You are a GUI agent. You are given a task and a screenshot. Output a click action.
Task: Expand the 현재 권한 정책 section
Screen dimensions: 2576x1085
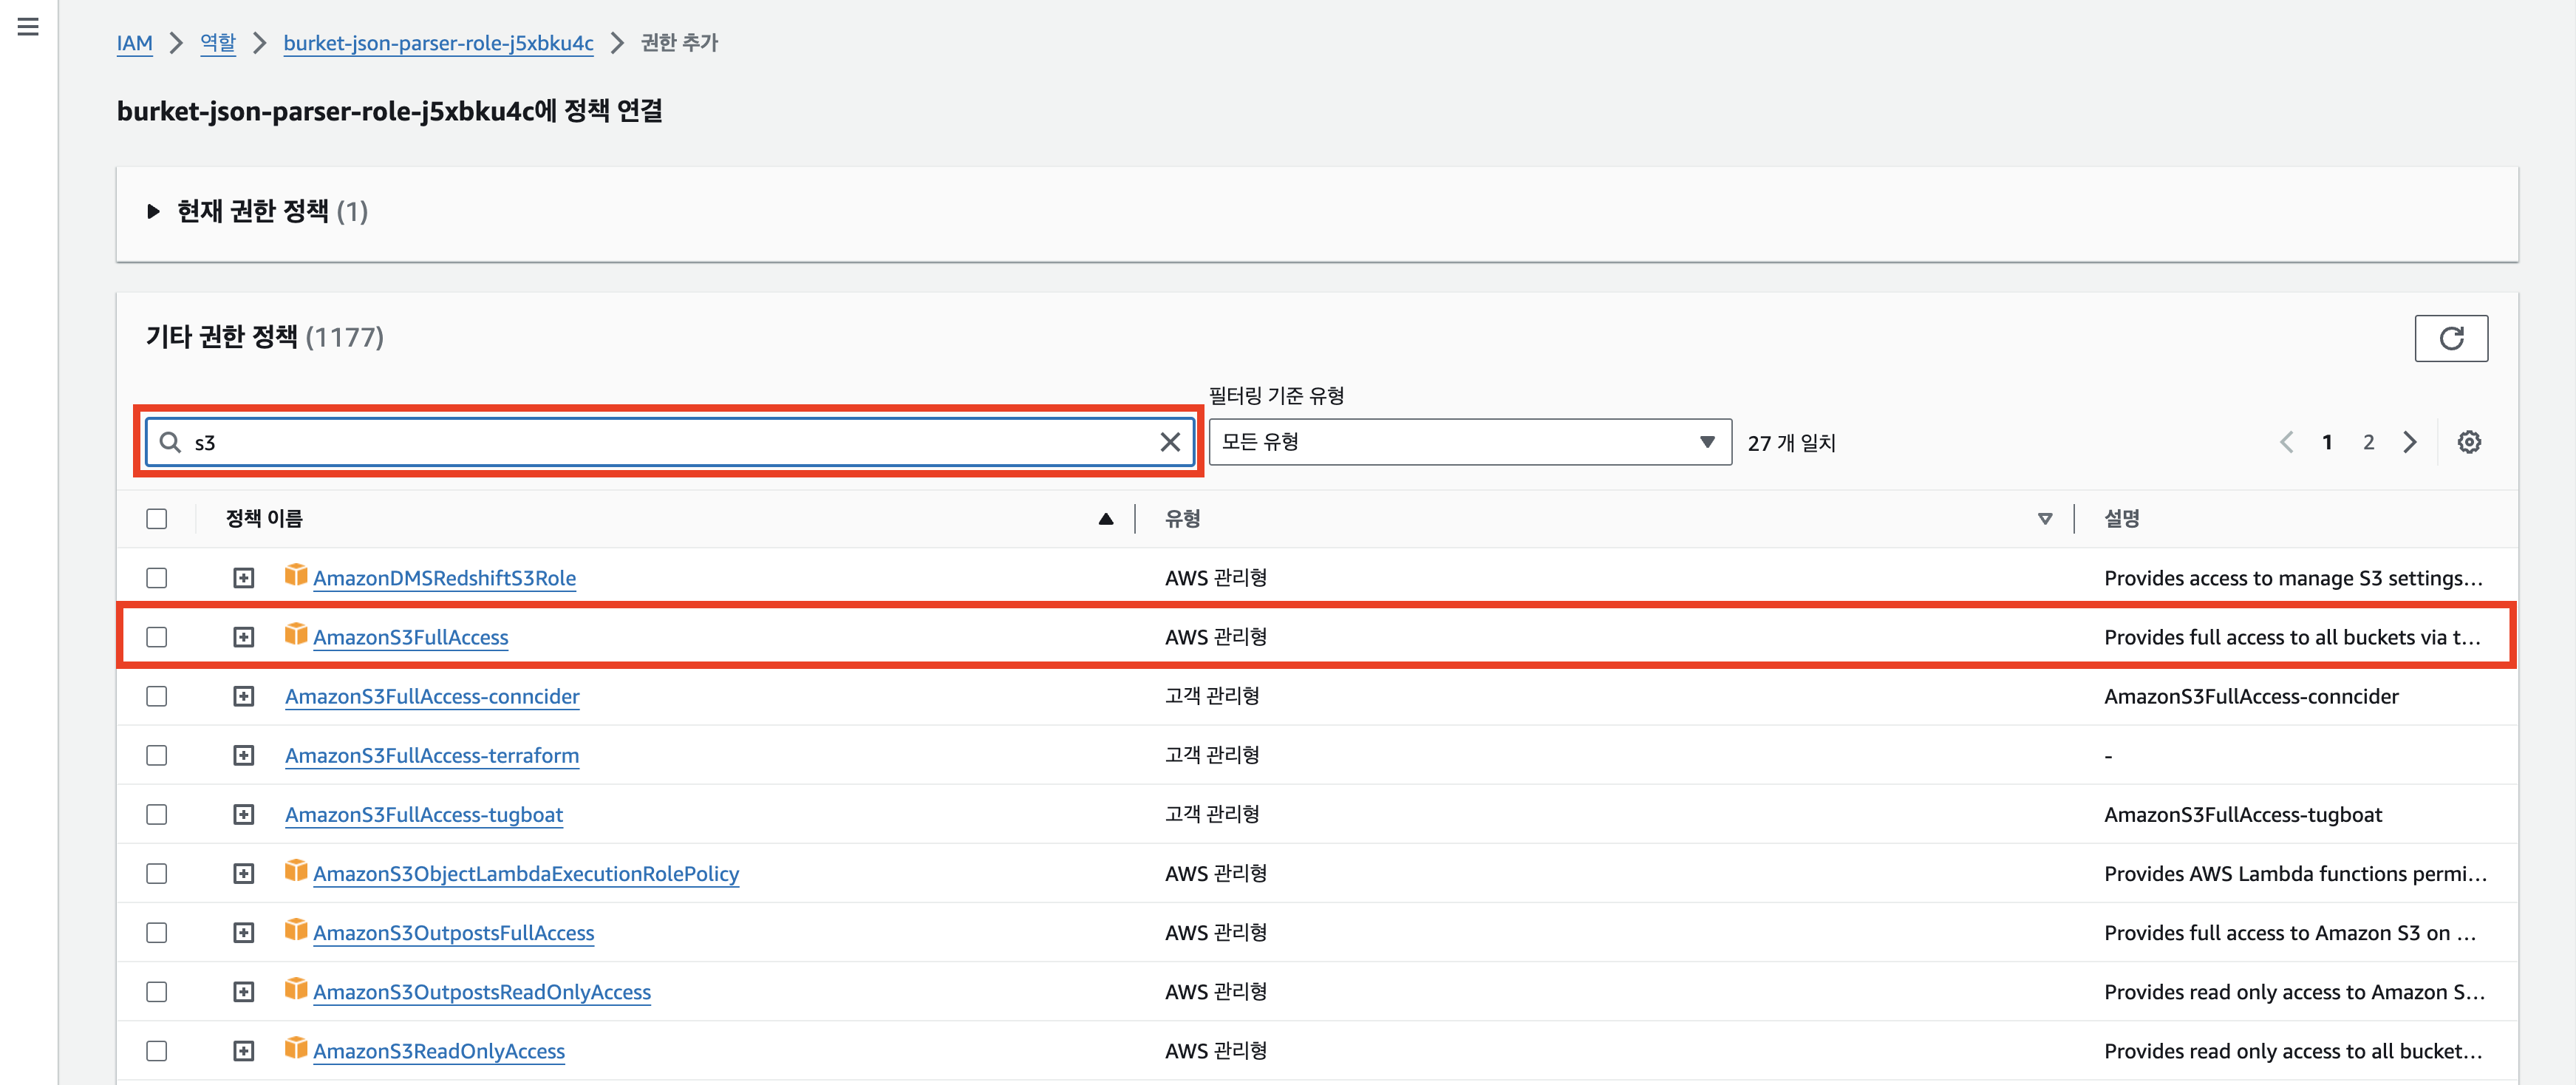pos(153,211)
